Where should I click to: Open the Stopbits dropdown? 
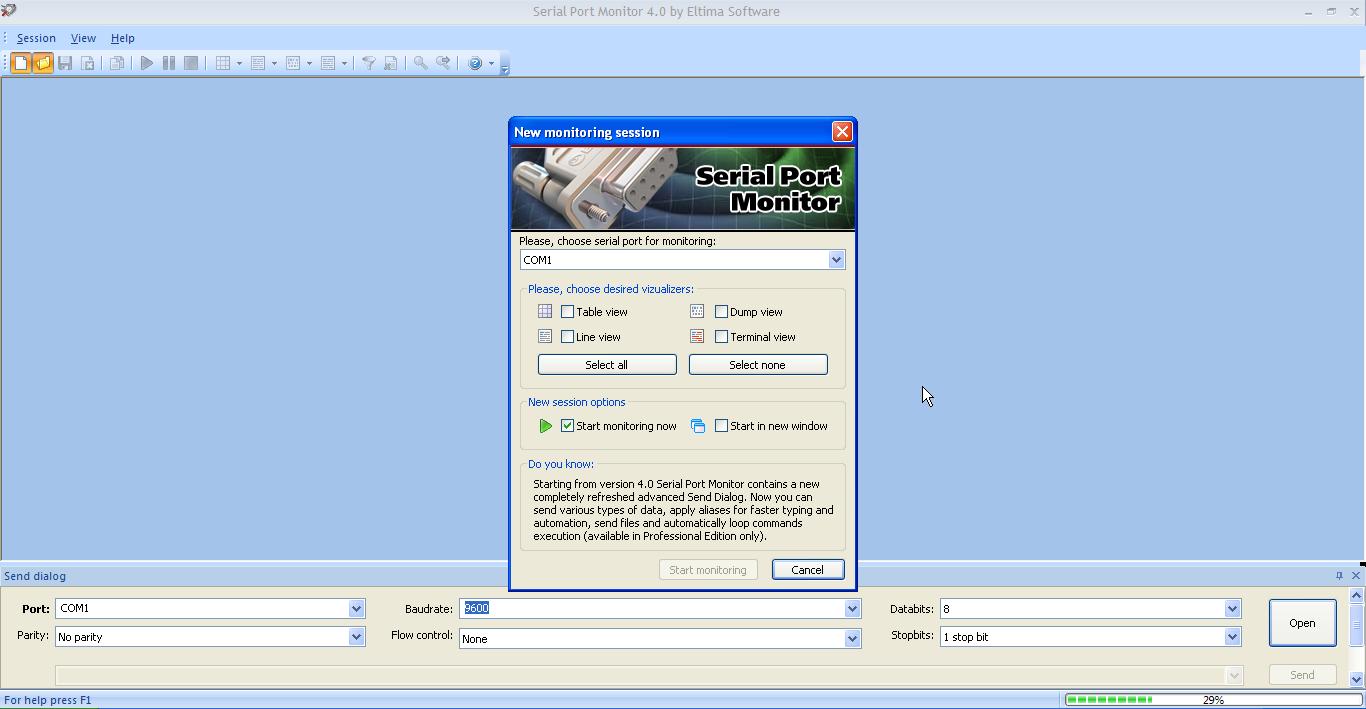point(1232,637)
